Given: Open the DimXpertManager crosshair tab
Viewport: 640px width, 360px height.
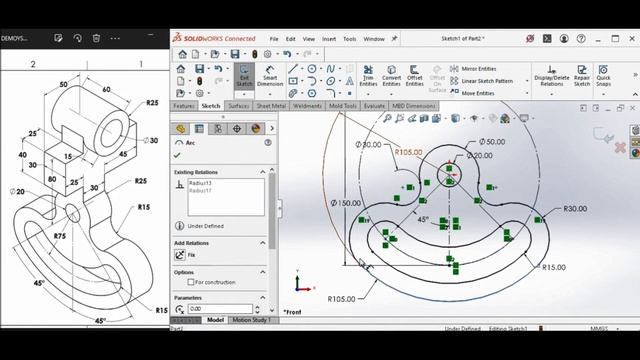Looking at the screenshot, I should coord(237,129).
